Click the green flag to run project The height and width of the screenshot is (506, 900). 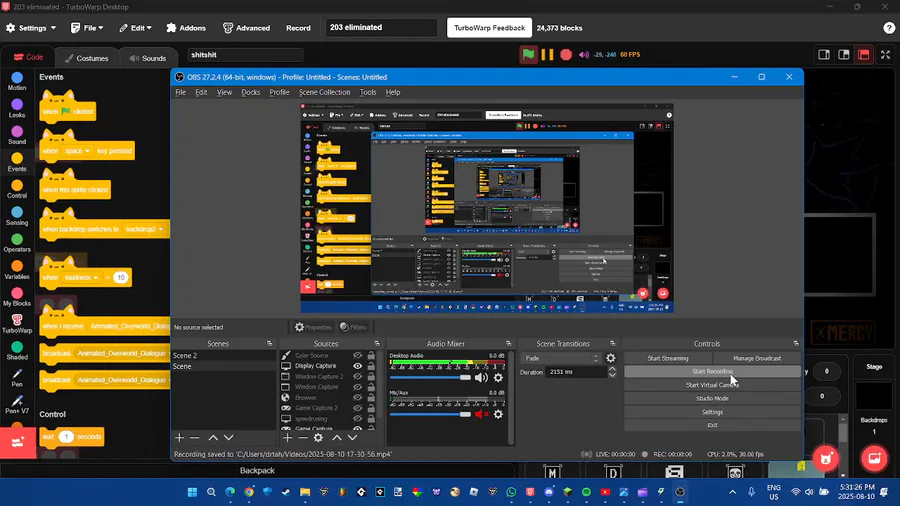click(528, 55)
